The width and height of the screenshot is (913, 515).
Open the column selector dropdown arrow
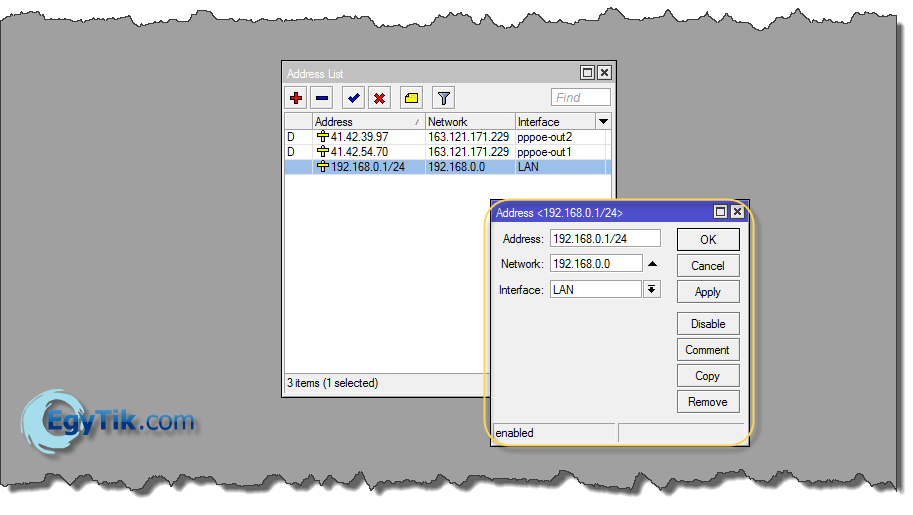(603, 121)
